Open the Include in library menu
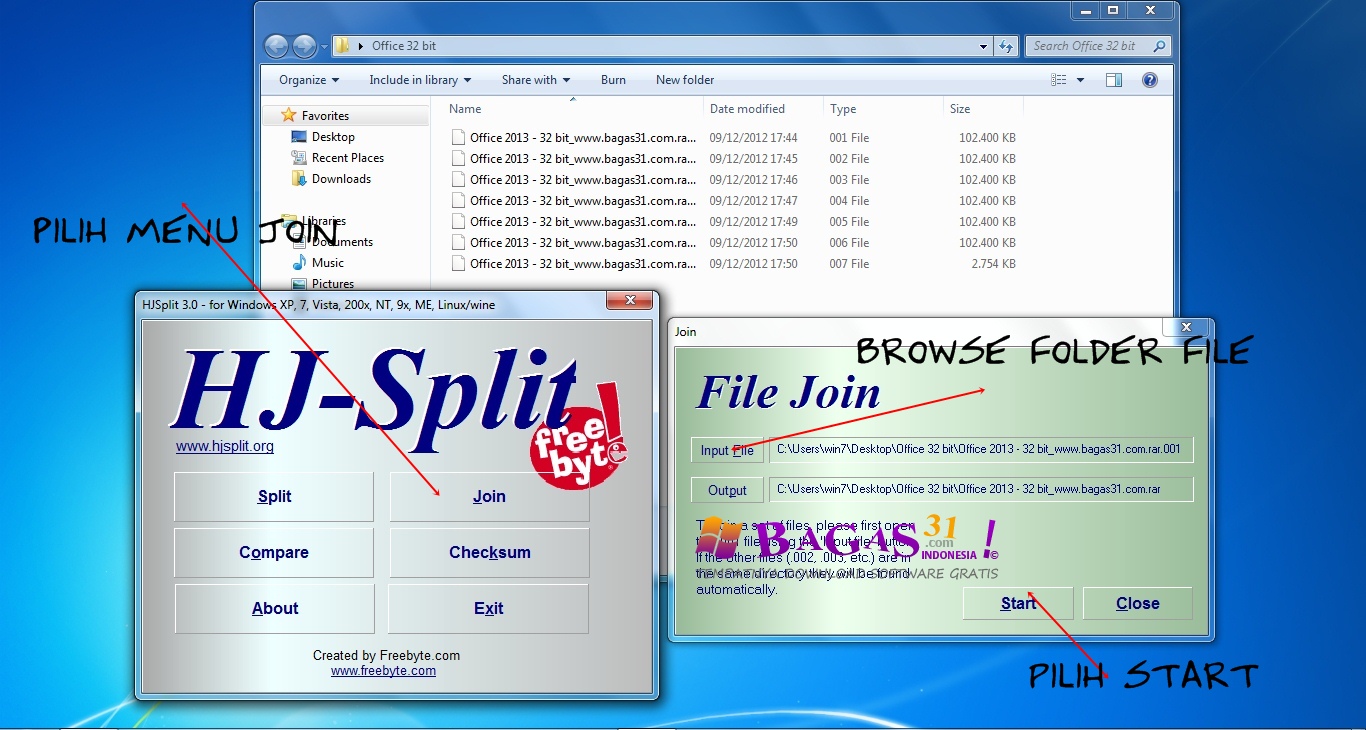 (419, 80)
